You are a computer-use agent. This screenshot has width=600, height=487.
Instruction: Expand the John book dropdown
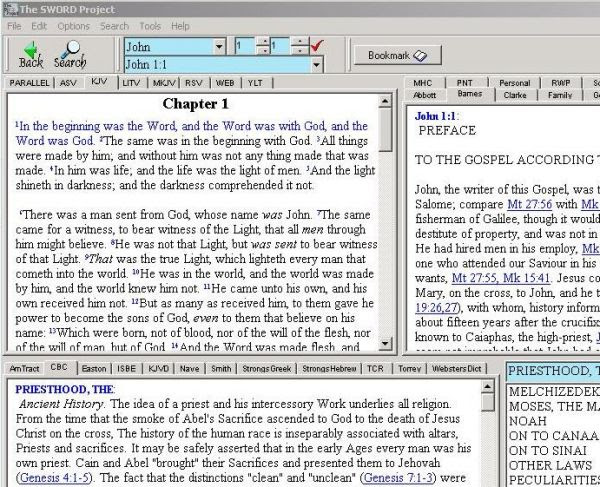tap(219, 47)
